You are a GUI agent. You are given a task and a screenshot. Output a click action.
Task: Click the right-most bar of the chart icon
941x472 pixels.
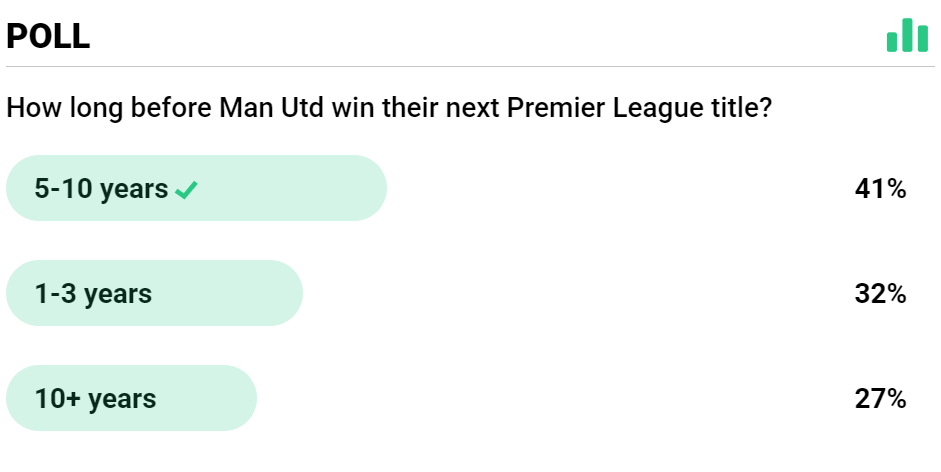[x=922, y=38]
